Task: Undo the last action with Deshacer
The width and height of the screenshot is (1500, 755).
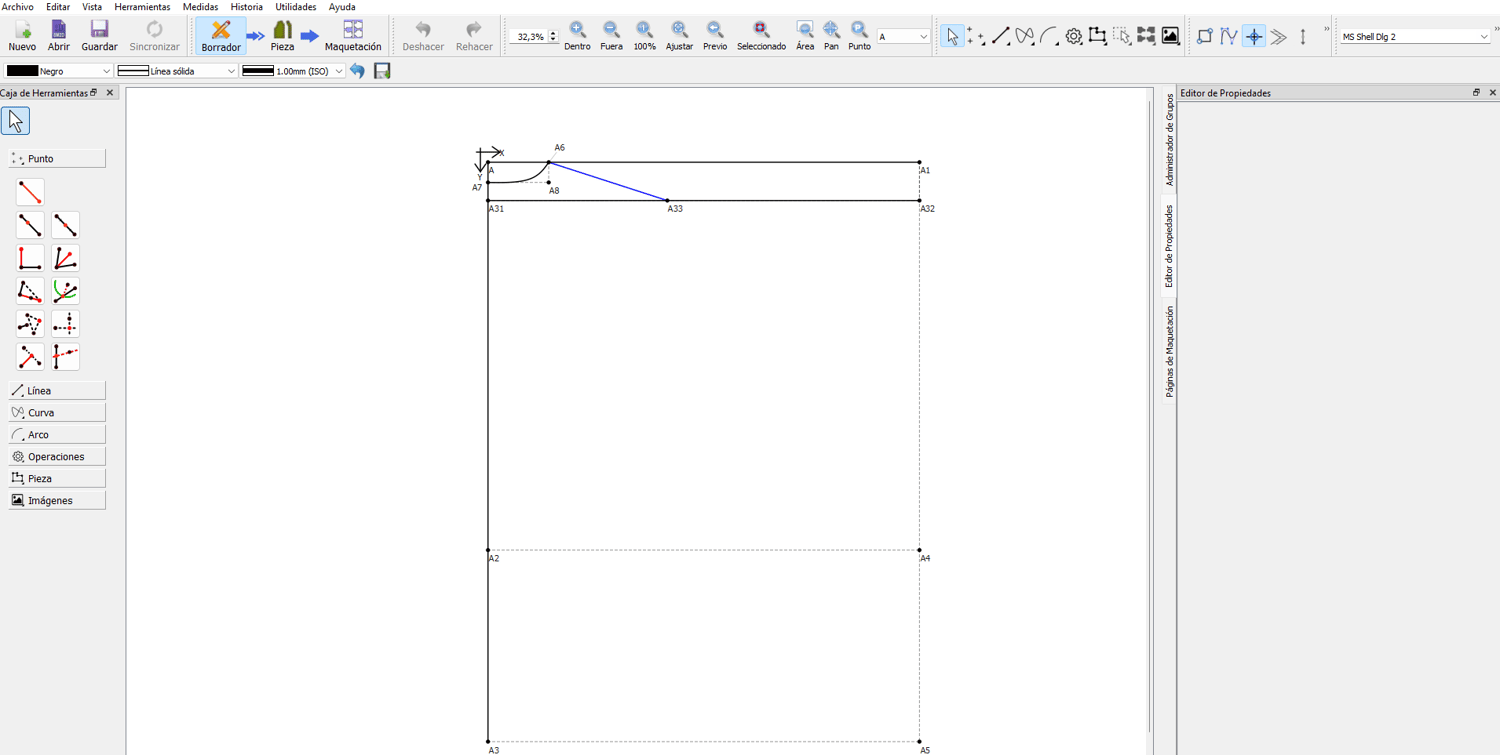Action: pos(423,36)
